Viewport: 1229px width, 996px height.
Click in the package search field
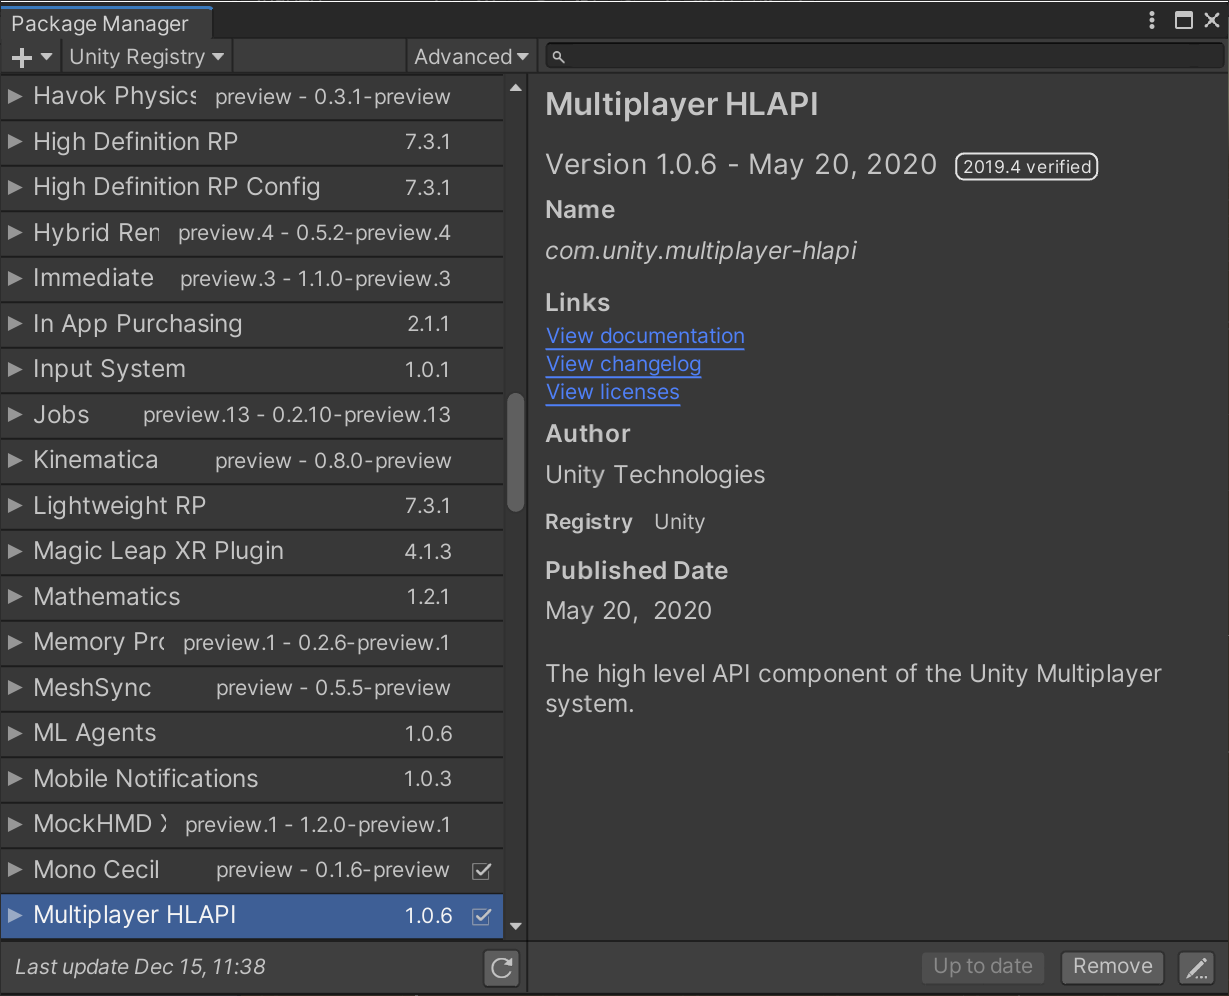(x=883, y=57)
